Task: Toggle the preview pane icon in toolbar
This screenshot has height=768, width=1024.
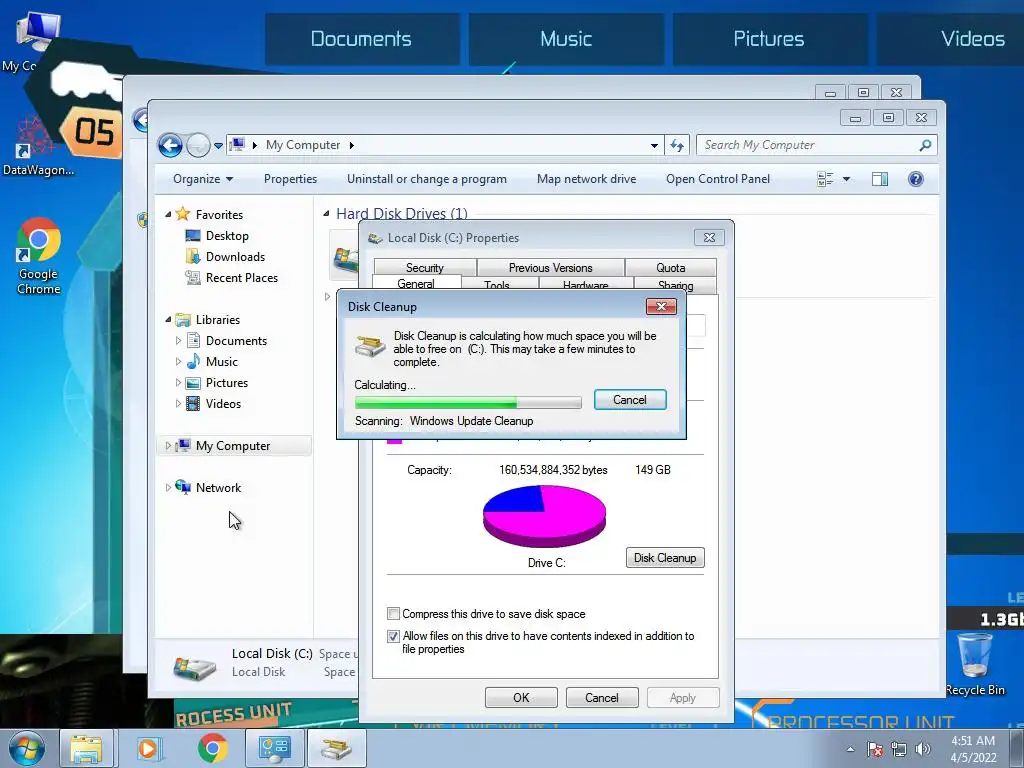Action: [880, 179]
